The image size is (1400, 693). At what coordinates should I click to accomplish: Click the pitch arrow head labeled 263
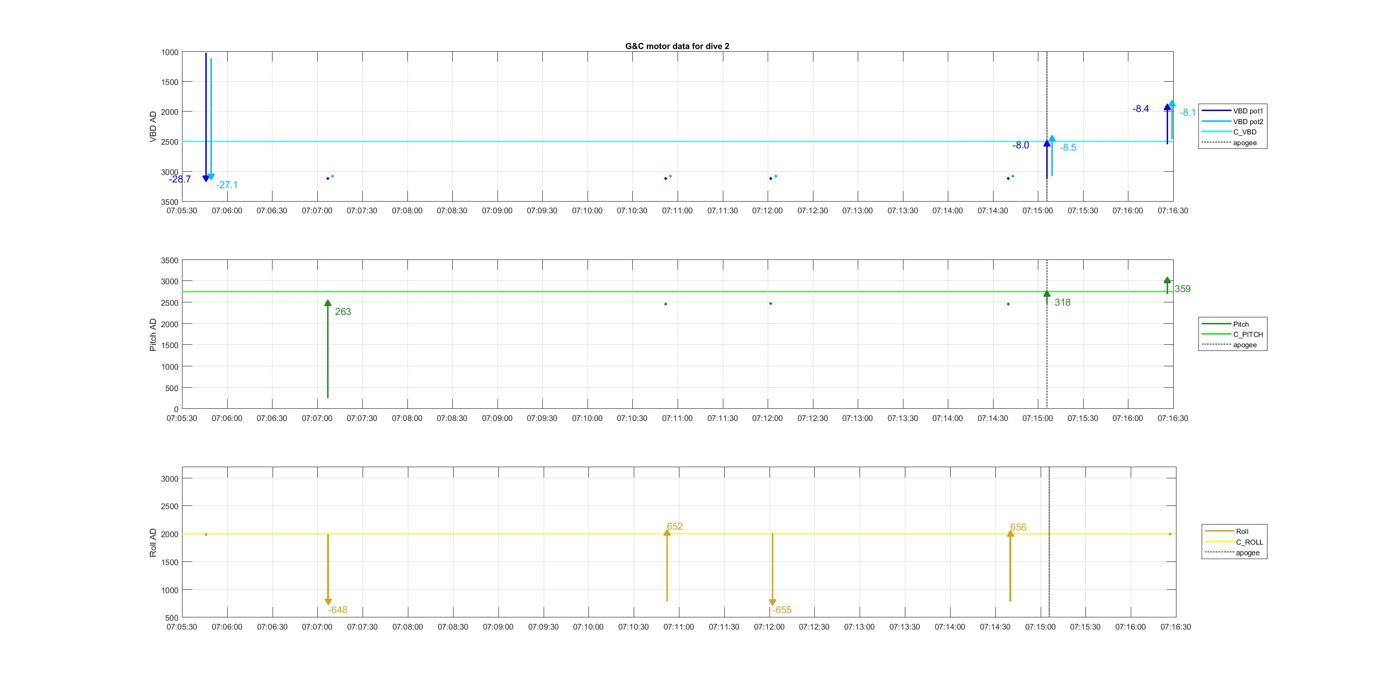point(328,303)
